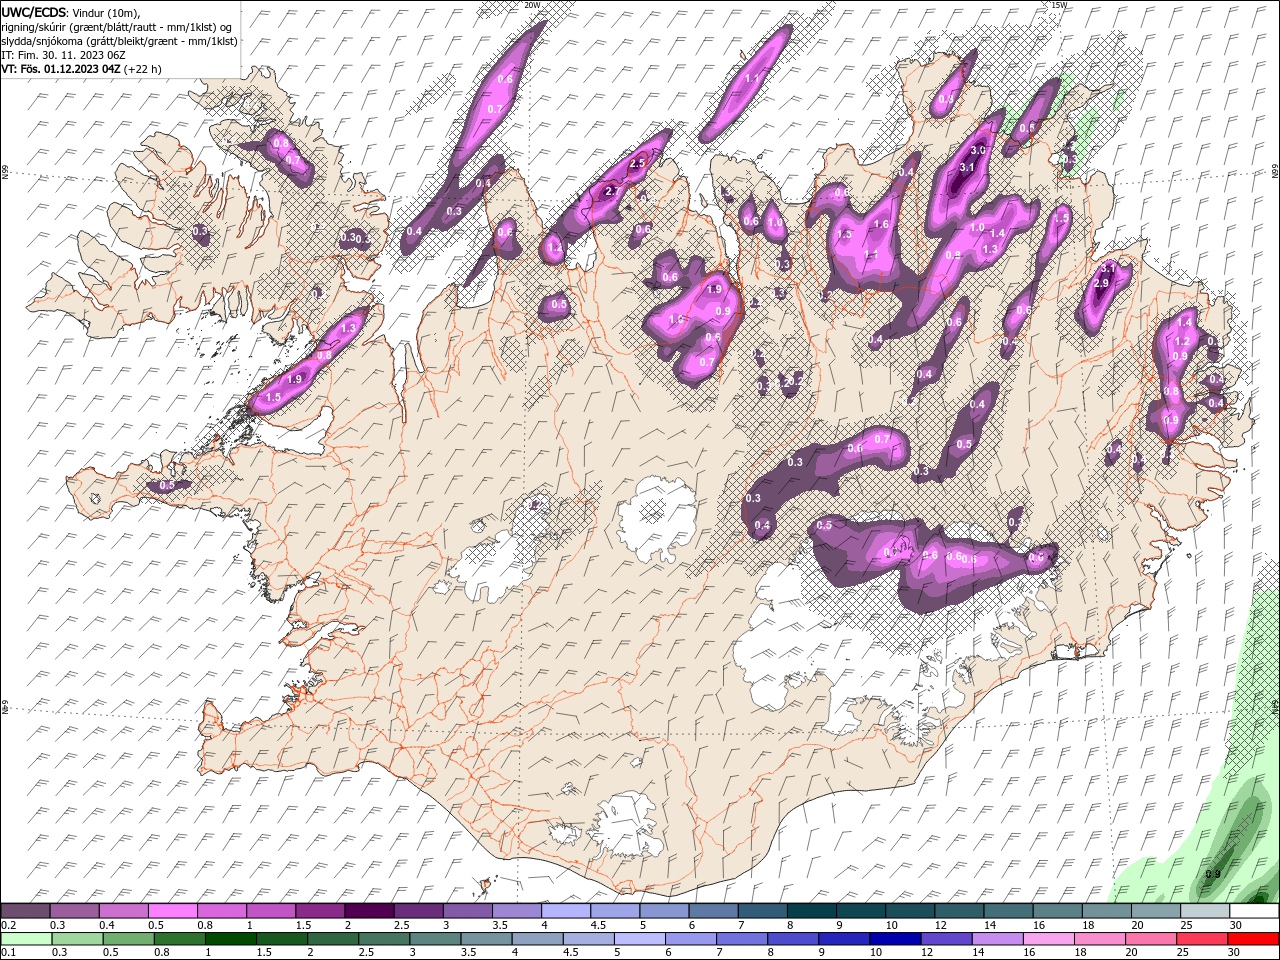Click the '2.9' snowfall value on the map

point(1102,284)
